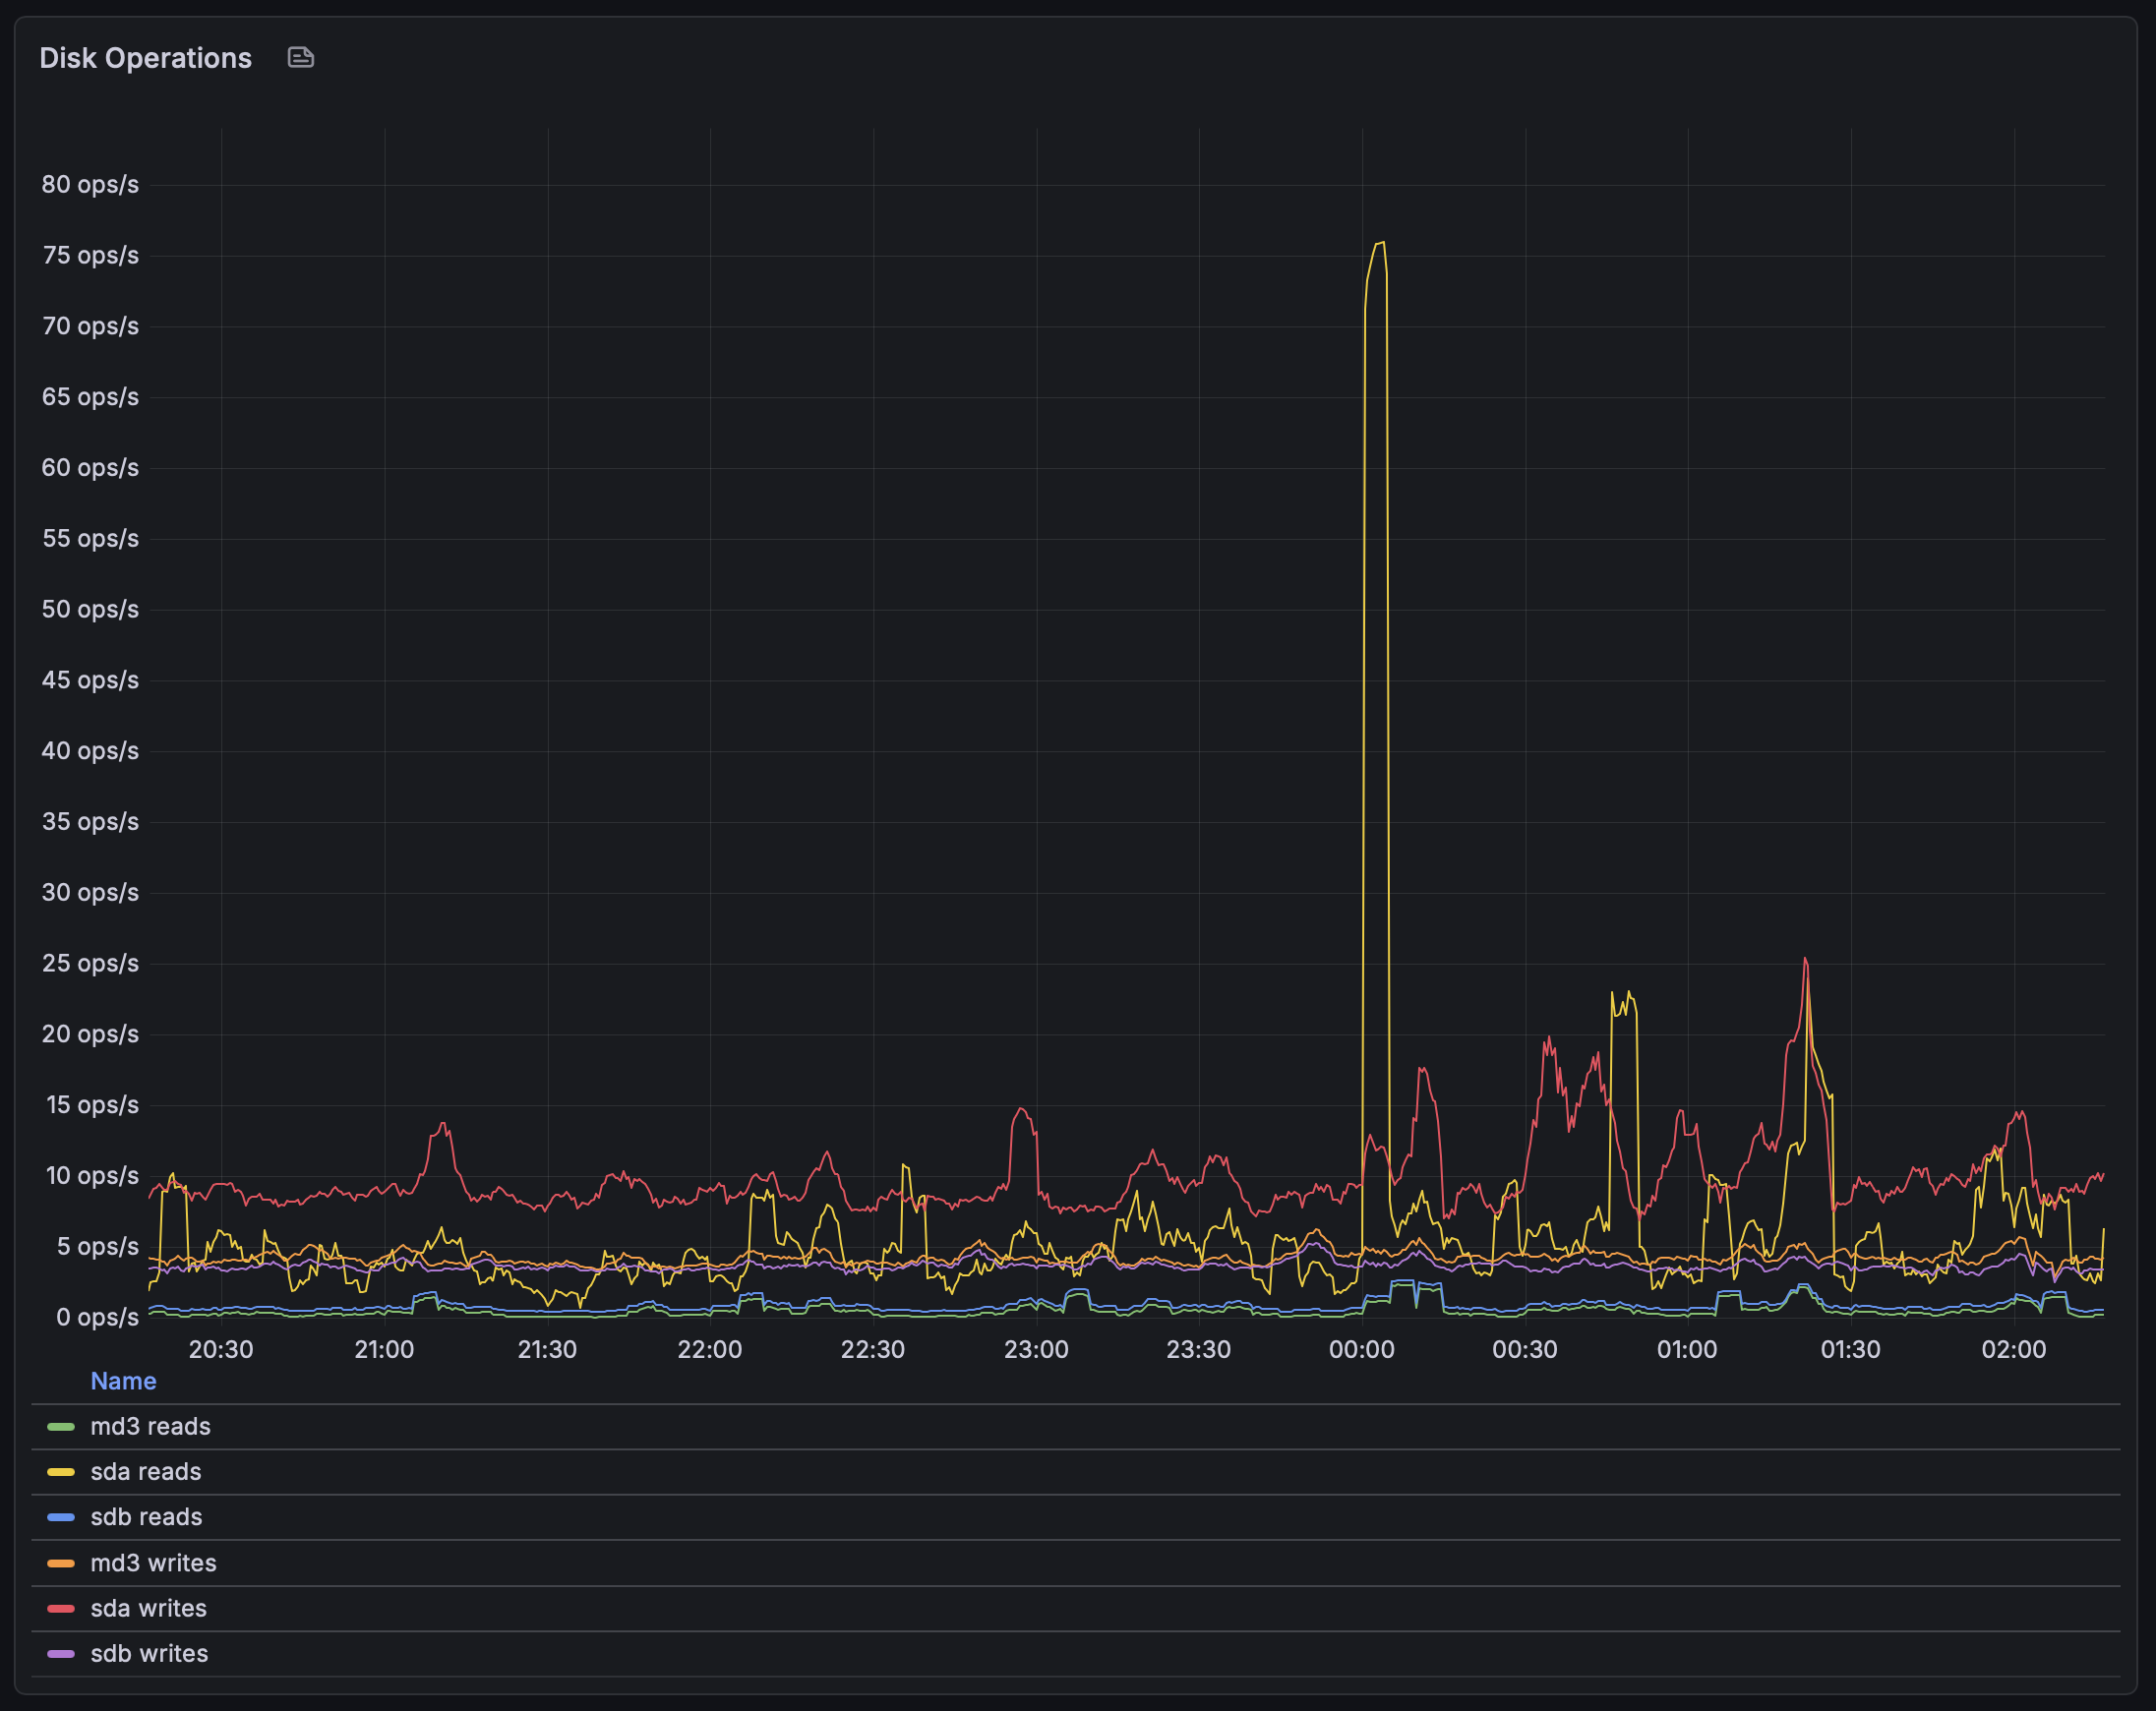Toggle the sda reads series in legend

tap(146, 1472)
